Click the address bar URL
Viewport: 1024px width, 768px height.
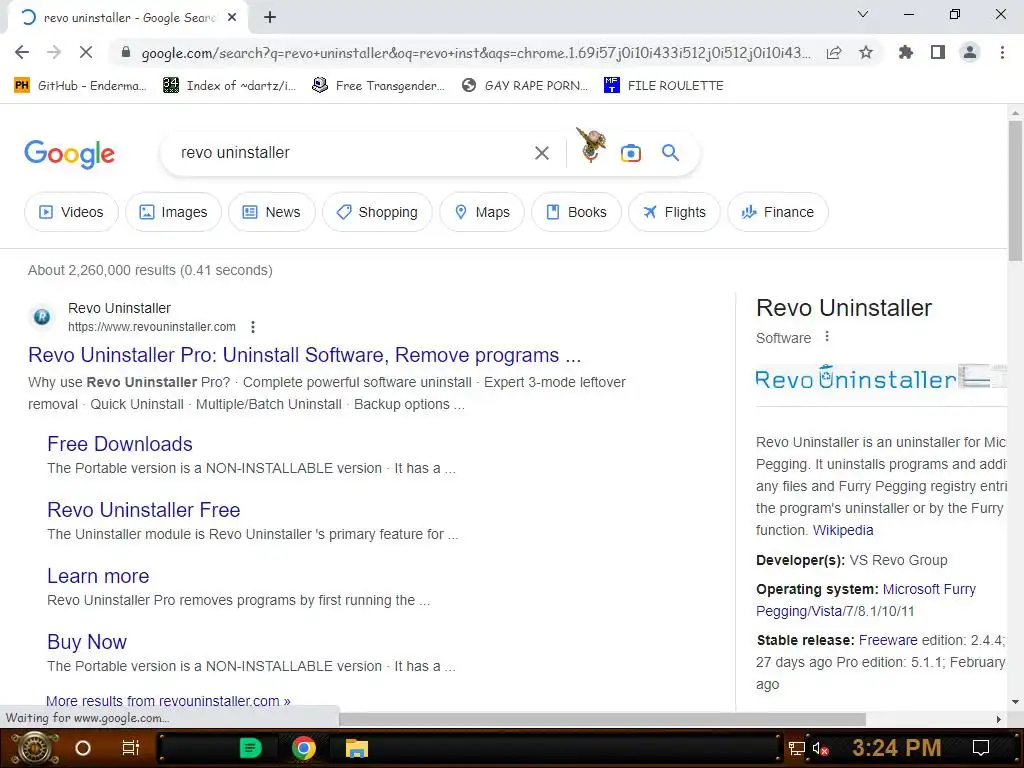(x=475, y=53)
